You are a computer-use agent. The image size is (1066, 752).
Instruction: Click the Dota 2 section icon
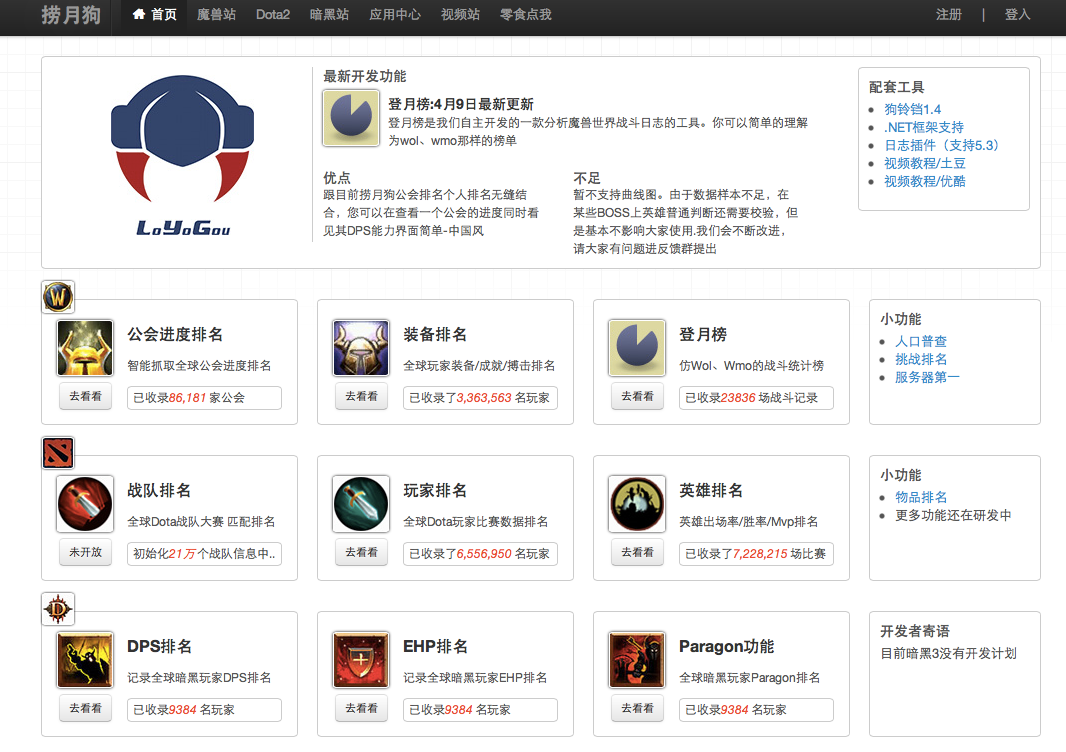58,453
